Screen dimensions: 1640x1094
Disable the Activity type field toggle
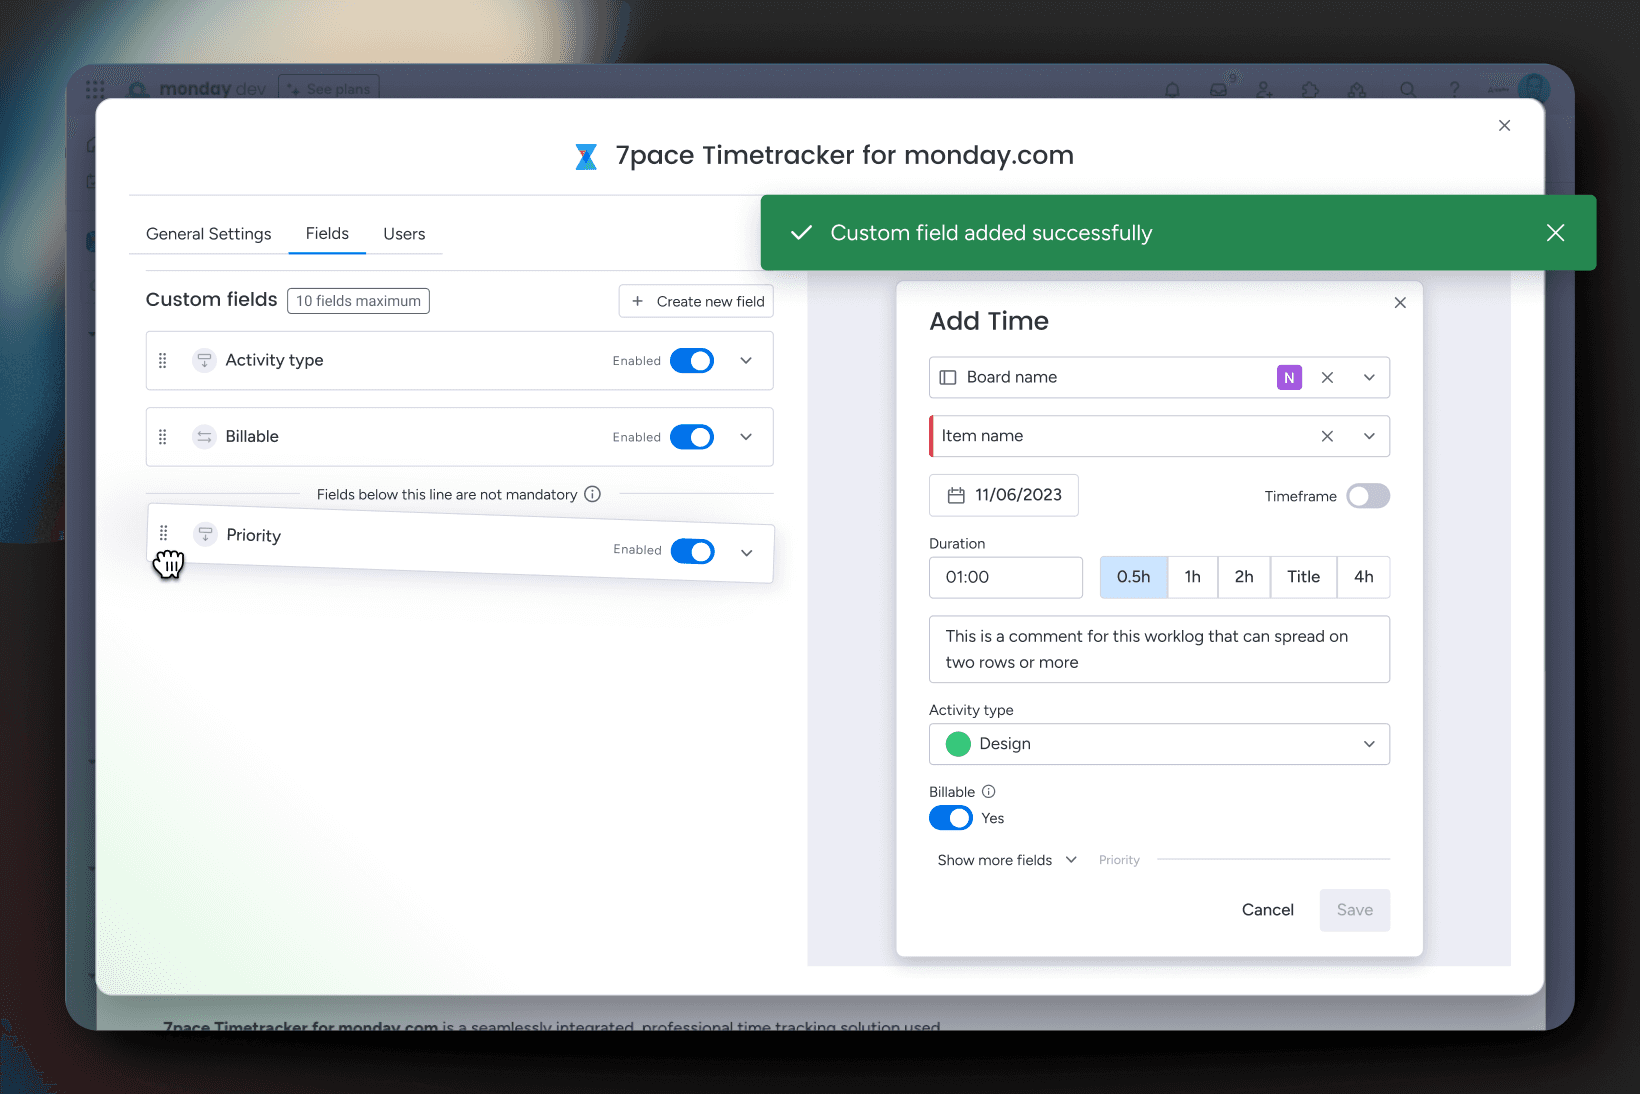coord(691,361)
